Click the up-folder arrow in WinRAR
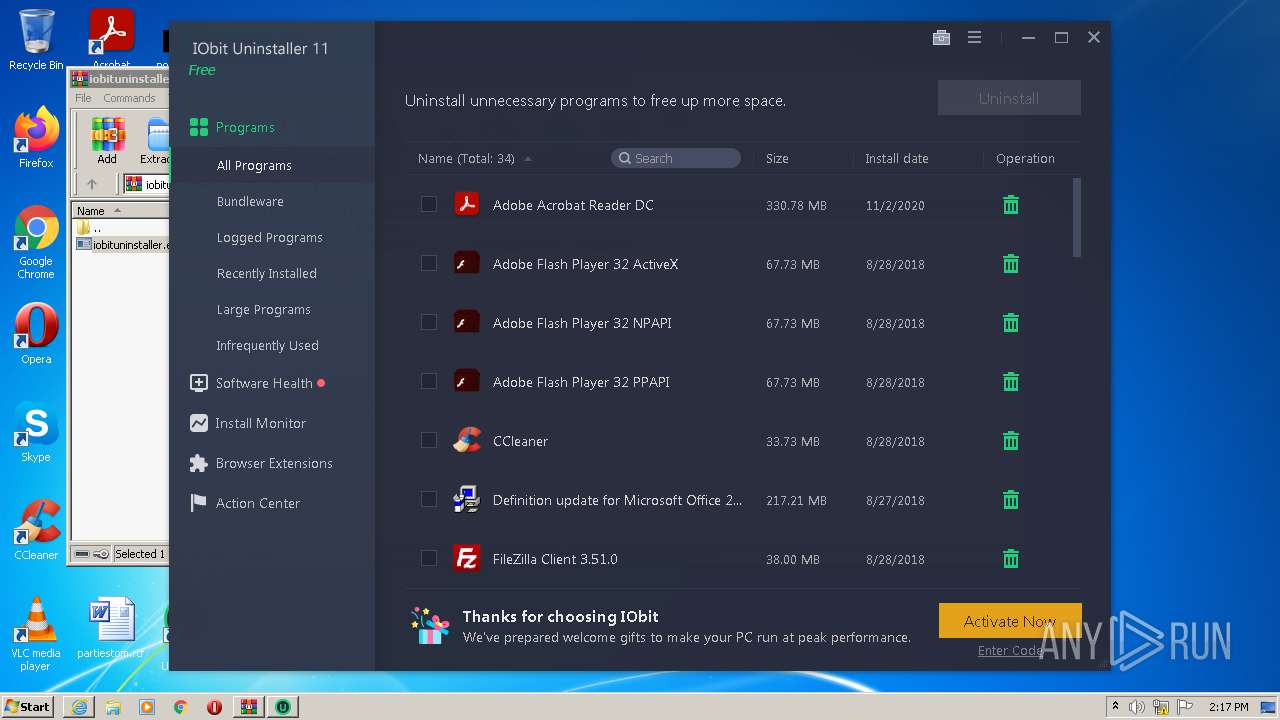 tap(92, 184)
